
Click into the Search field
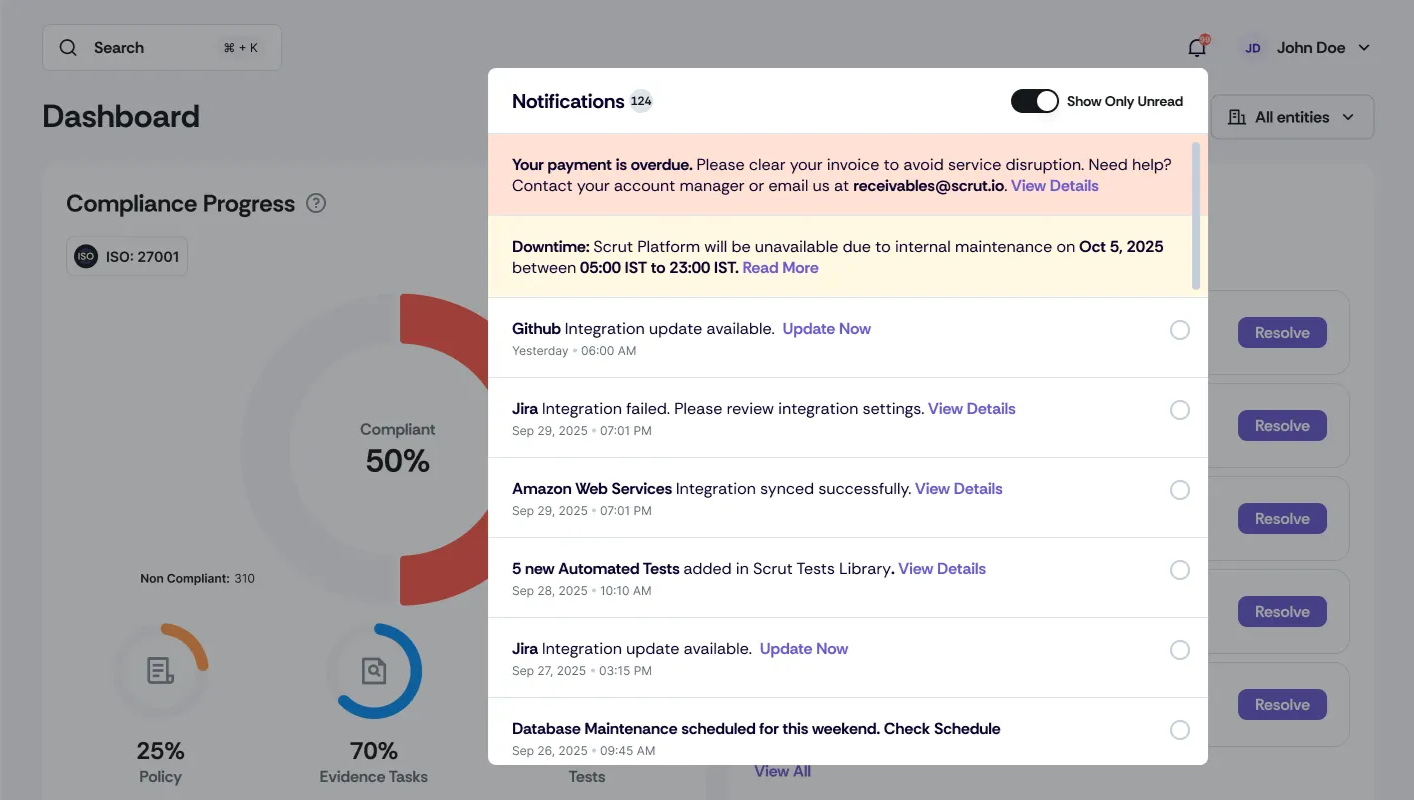click(x=150, y=48)
